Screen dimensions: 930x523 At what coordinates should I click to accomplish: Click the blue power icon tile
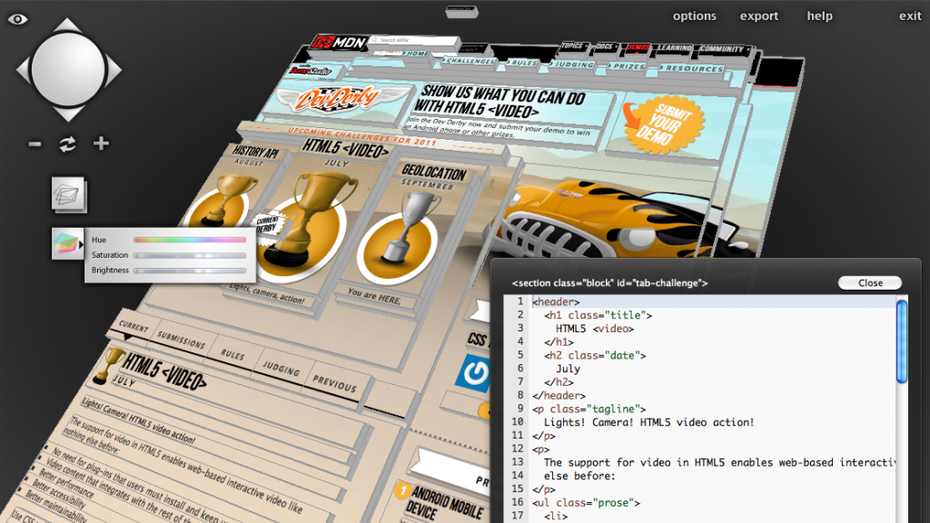pyautogui.click(x=473, y=374)
